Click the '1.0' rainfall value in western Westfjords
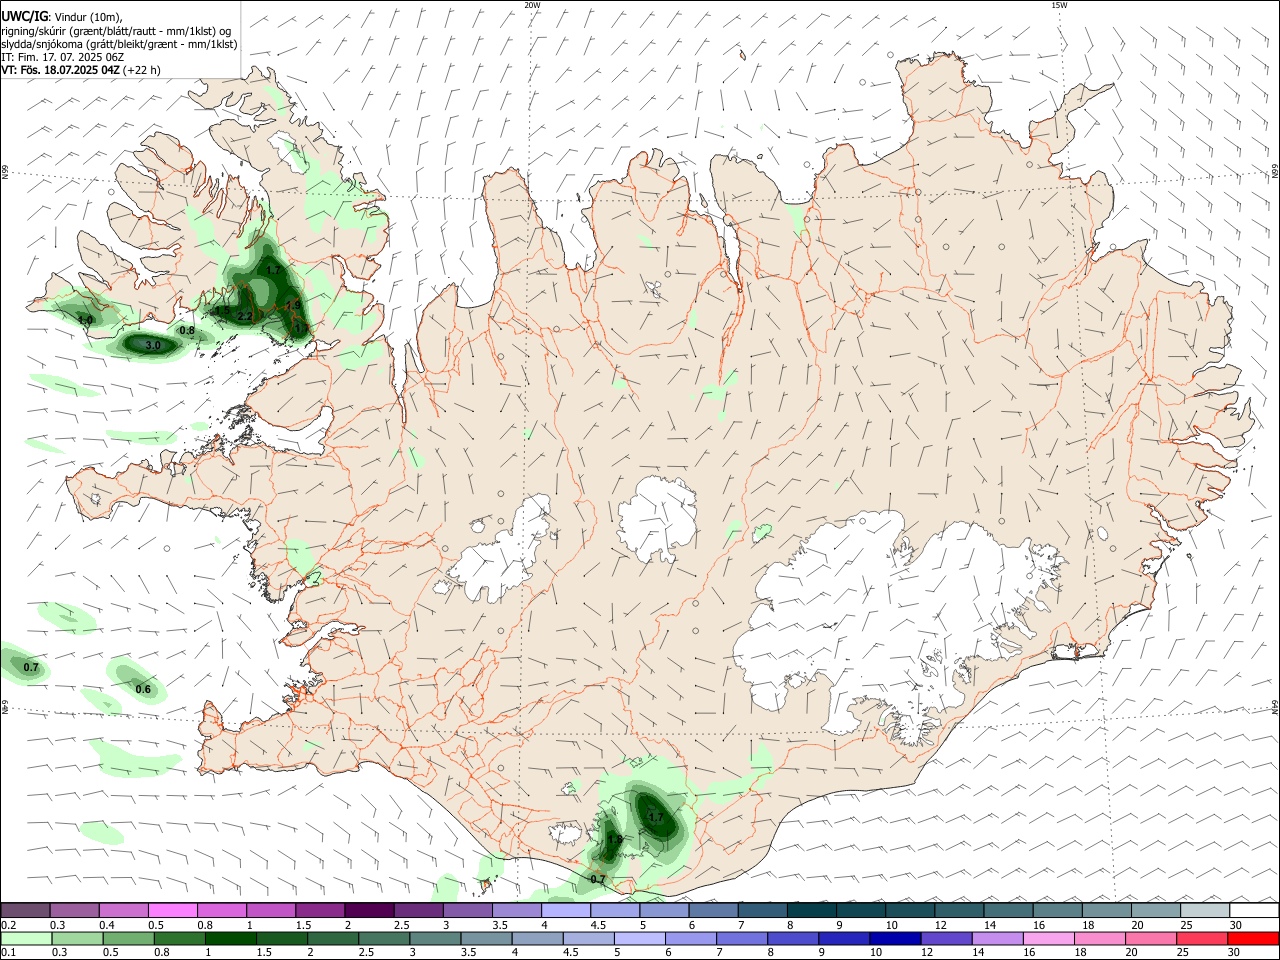 (86, 320)
